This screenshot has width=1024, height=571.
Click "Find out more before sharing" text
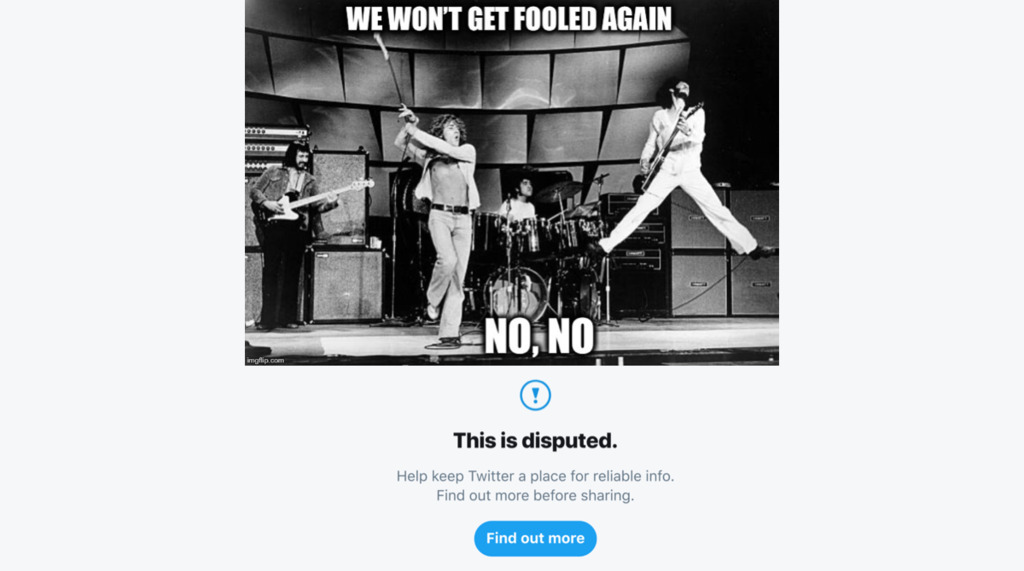pos(535,495)
